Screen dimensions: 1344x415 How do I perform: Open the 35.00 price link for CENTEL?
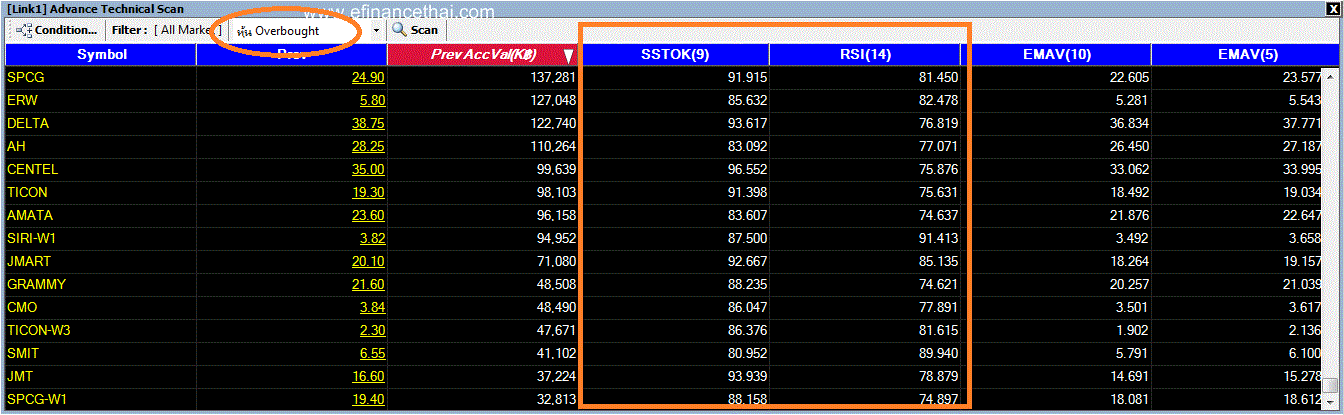(x=368, y=169)
